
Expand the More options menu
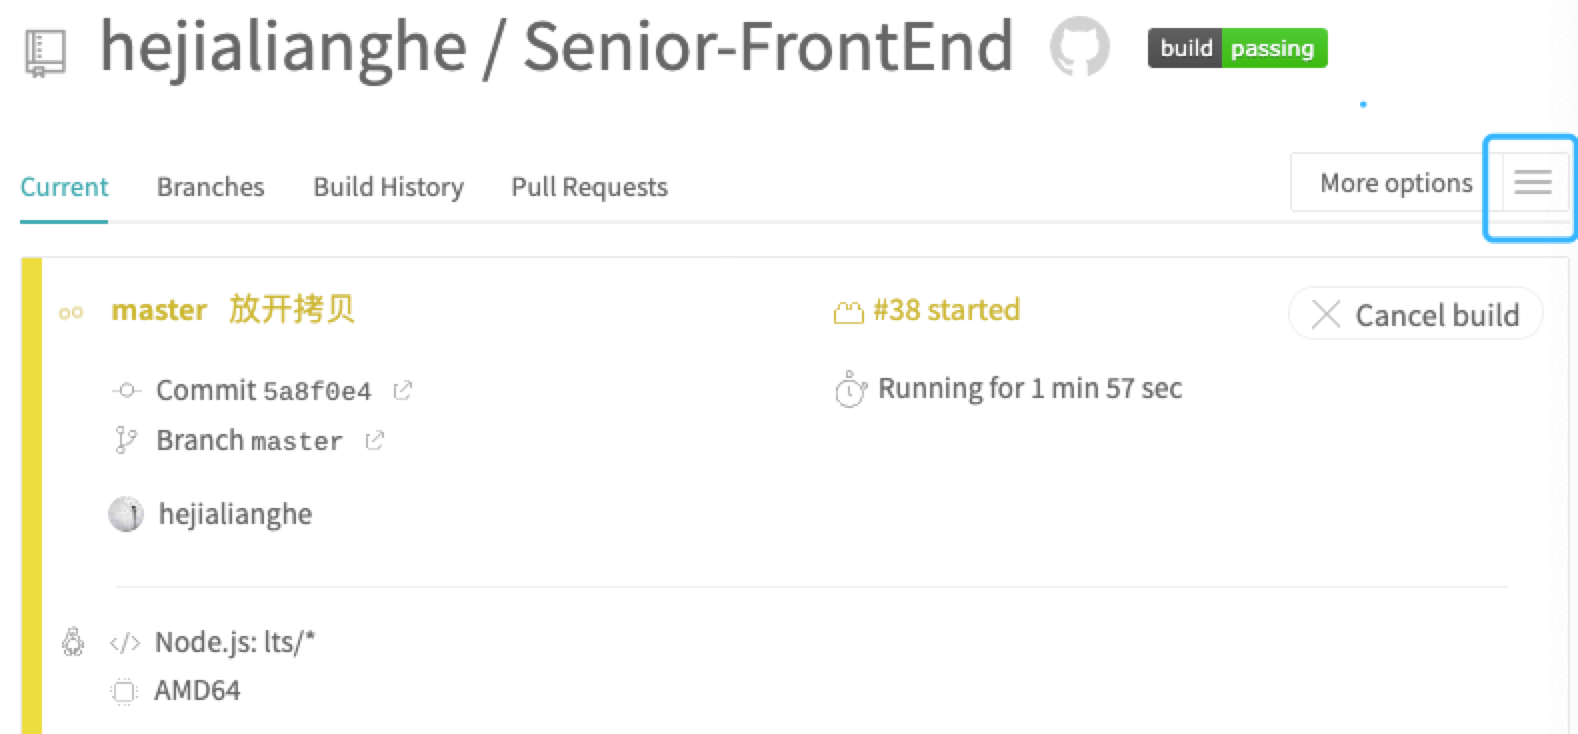pyautogui.click(x=1395, y=183)
